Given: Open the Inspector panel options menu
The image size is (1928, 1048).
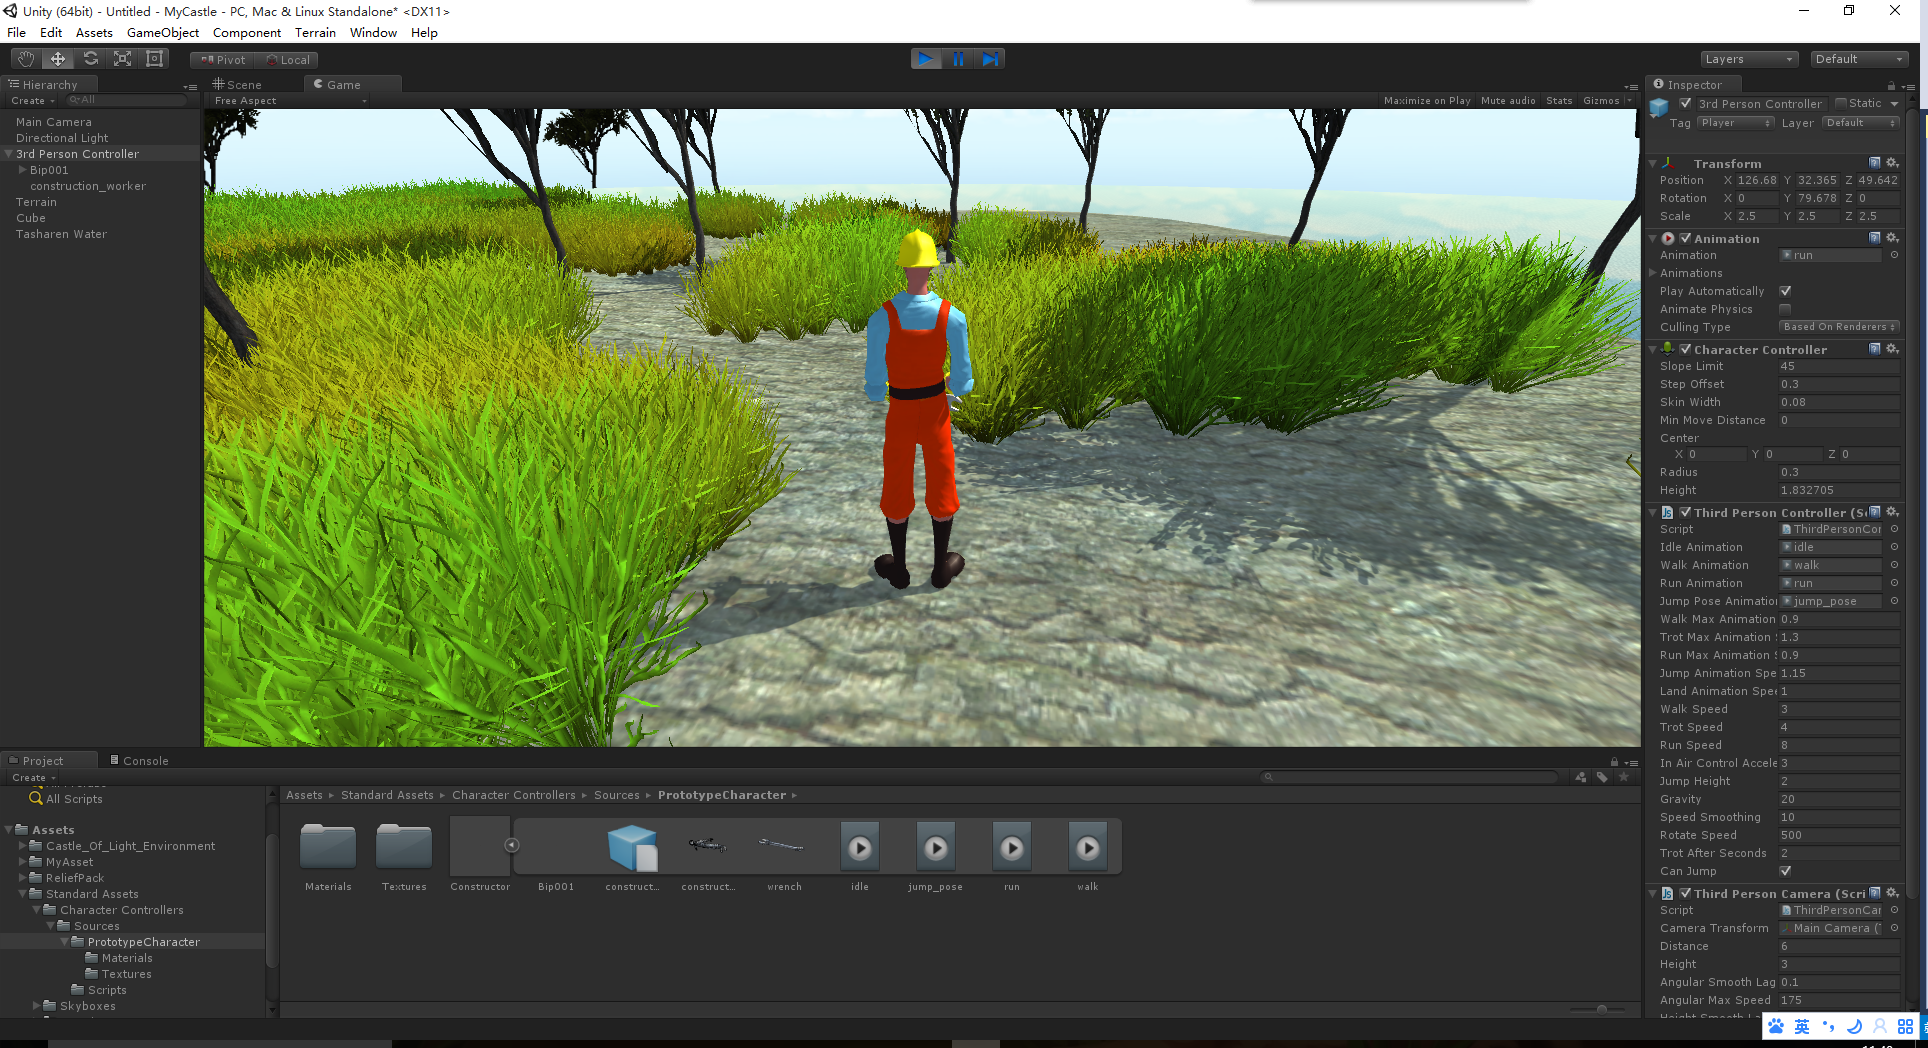Looking at the screenshot, I should (x=1907, y=86).
